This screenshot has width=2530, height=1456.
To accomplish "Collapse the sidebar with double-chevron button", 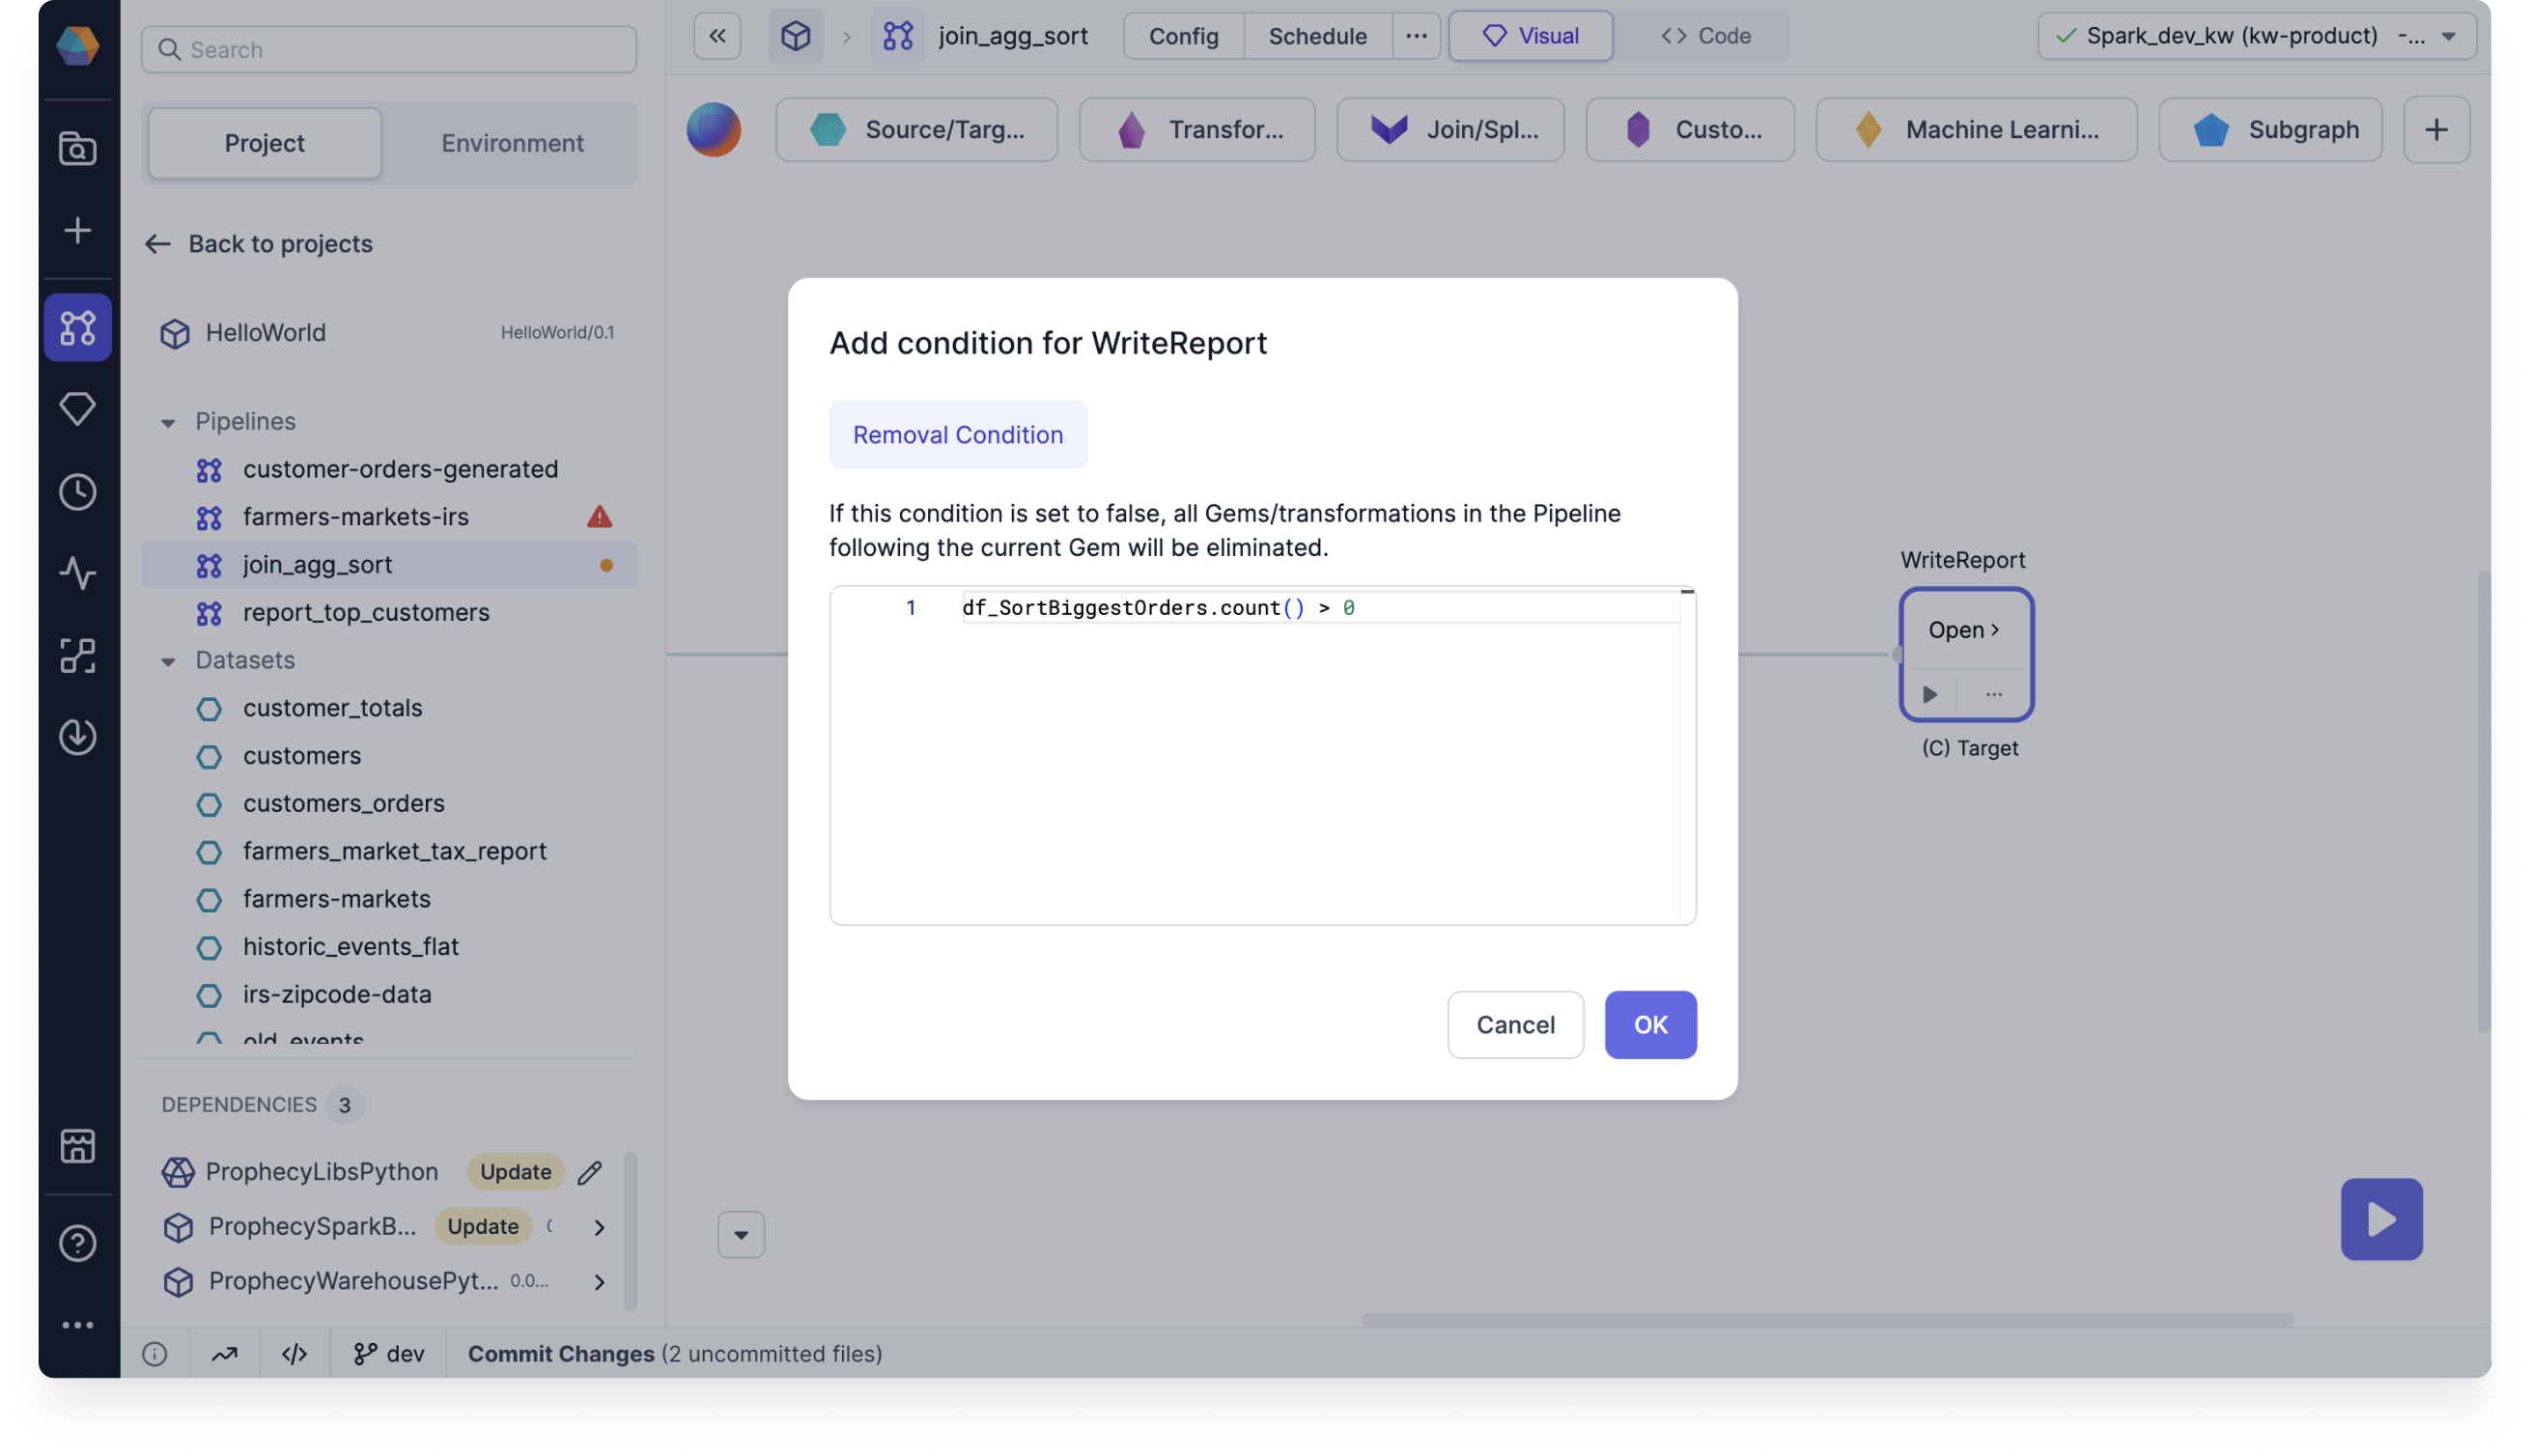I will pyautogui.click(x=717, y=36).
